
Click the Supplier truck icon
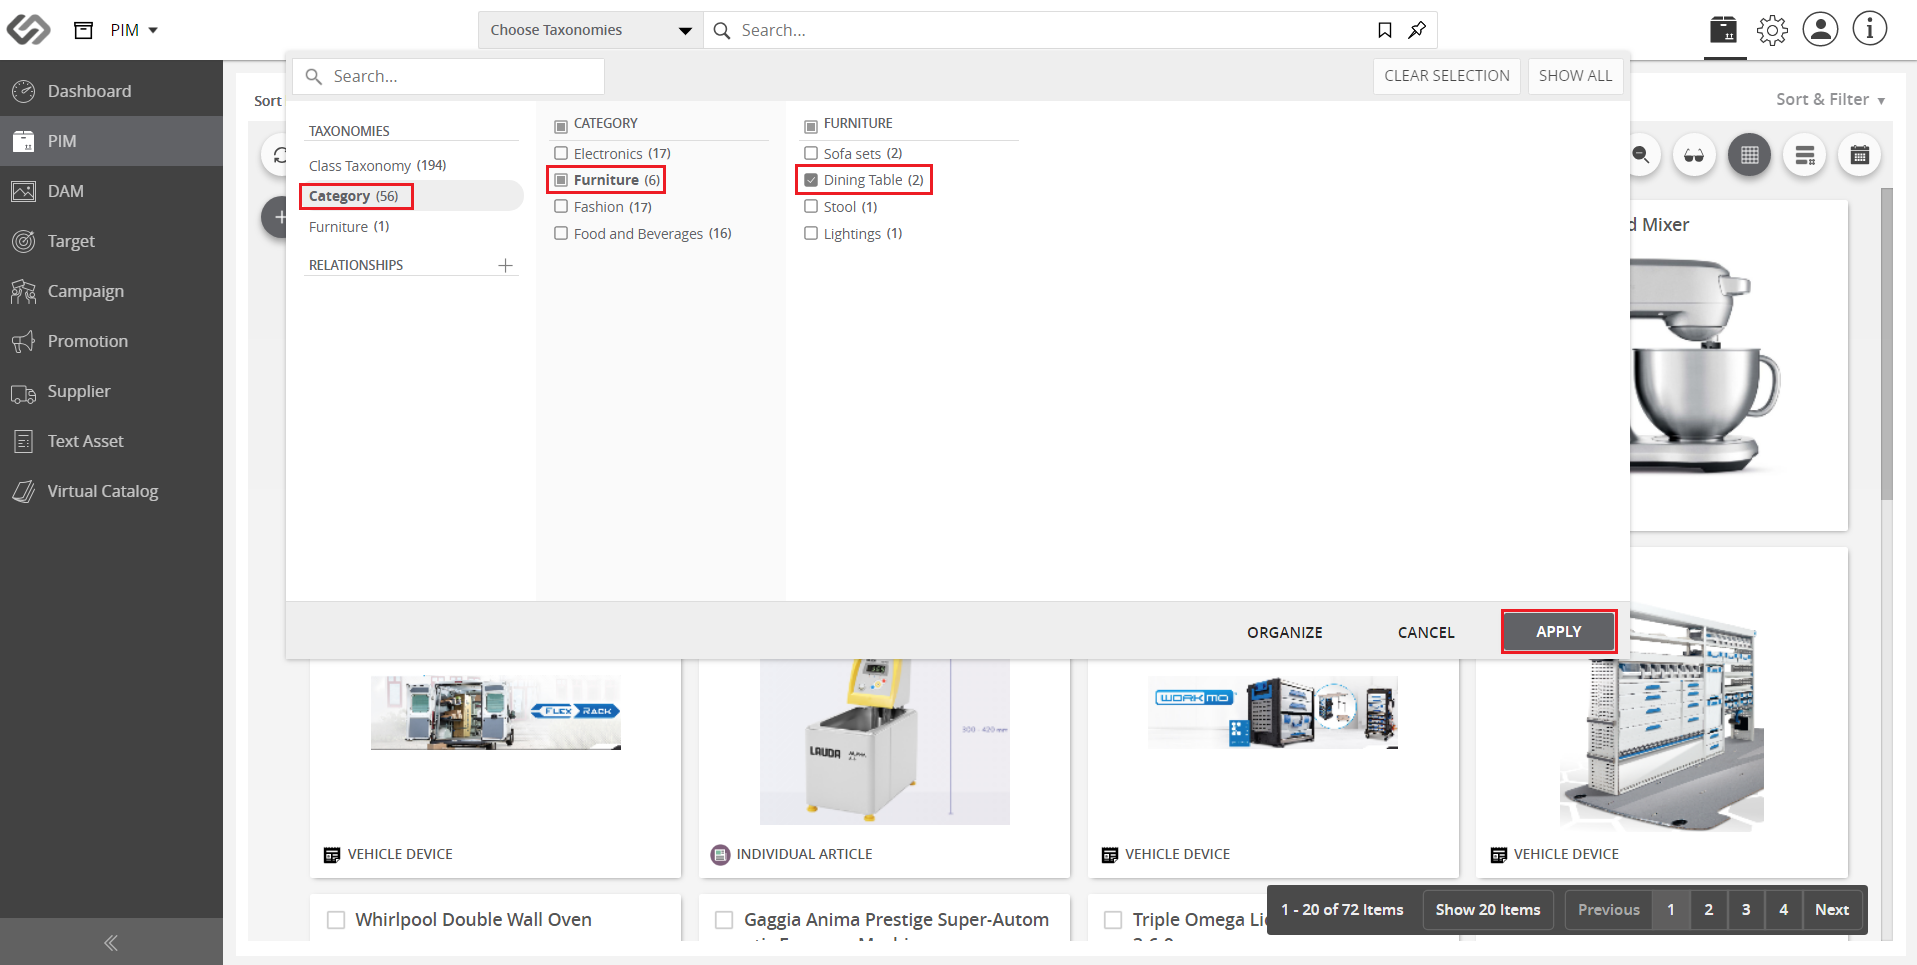23,392
